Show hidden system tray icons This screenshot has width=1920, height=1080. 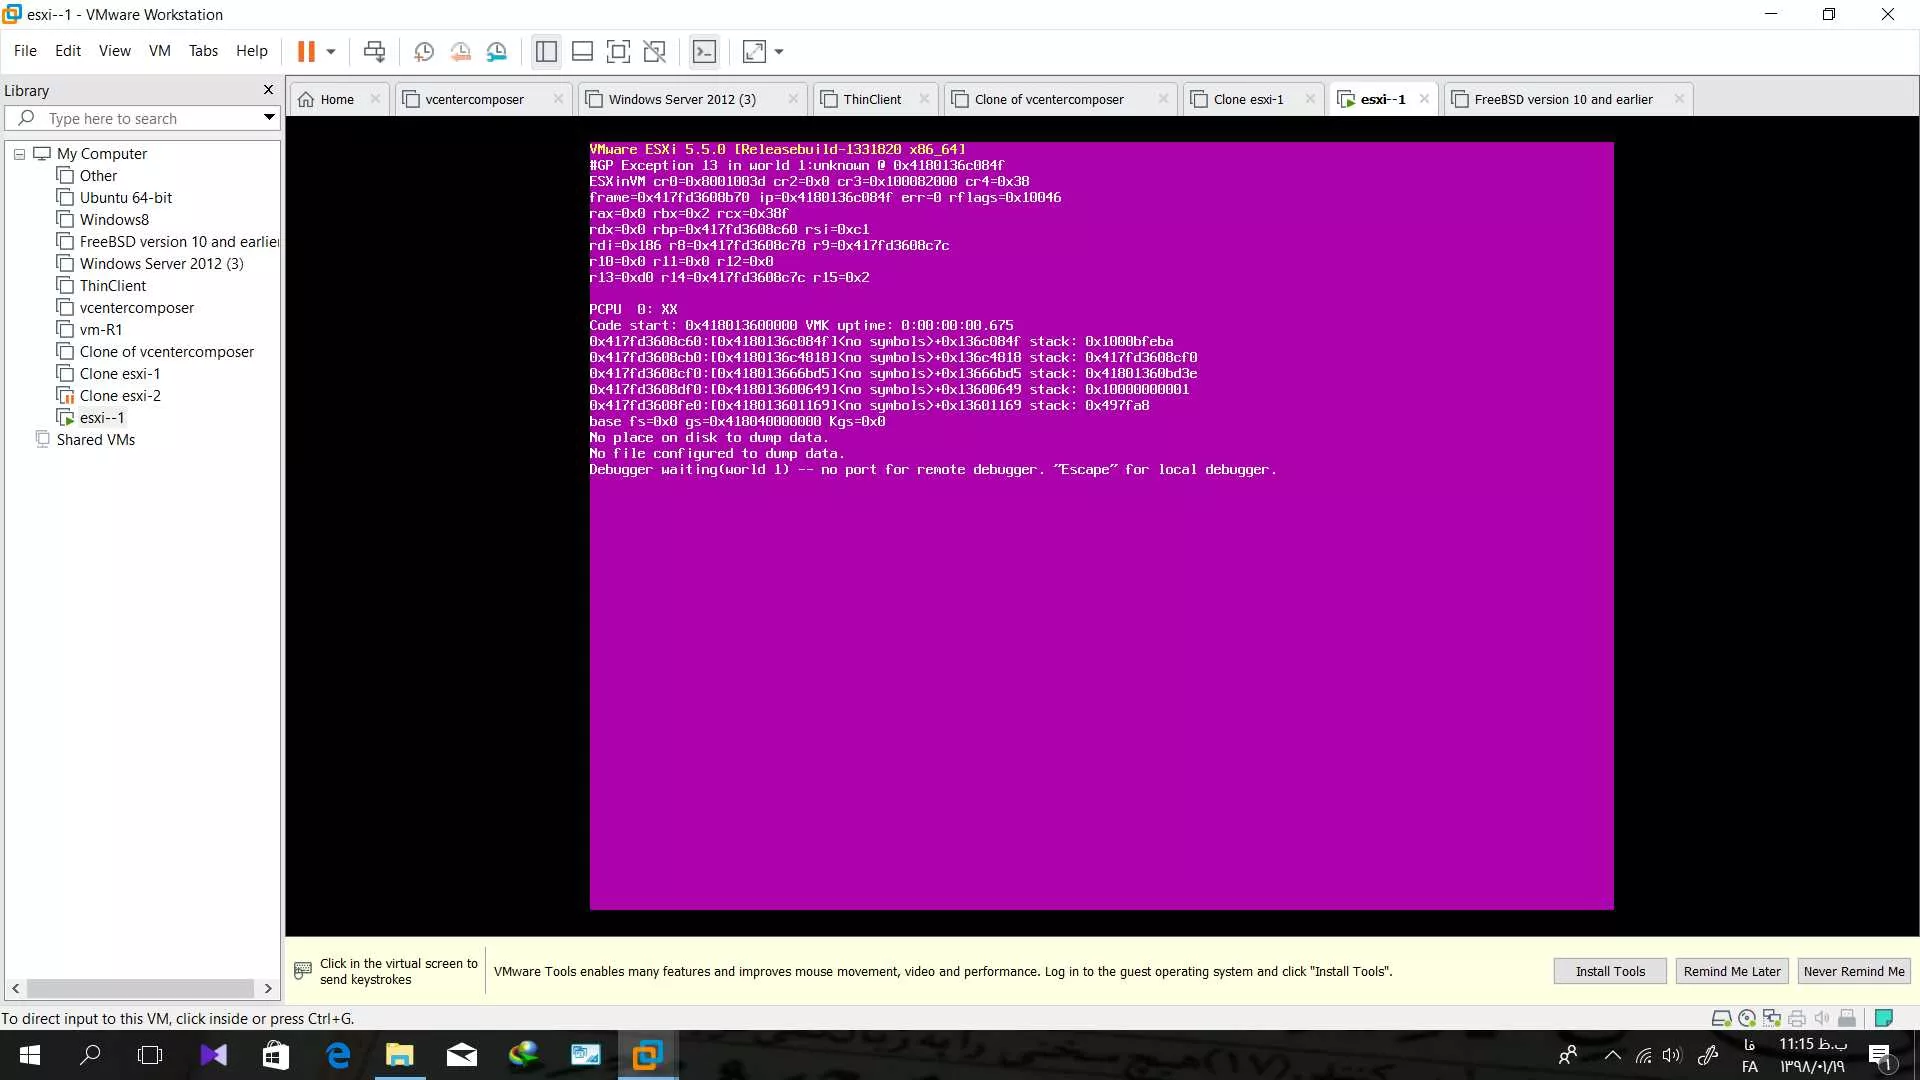pos(1612,1055)
